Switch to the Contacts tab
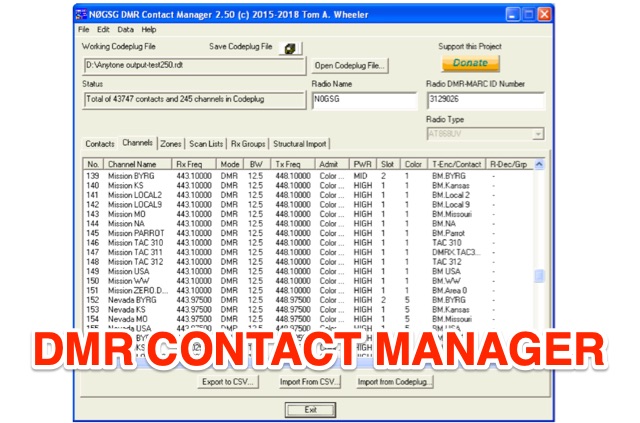The image size is (640, 423). [x=100, y=144]
